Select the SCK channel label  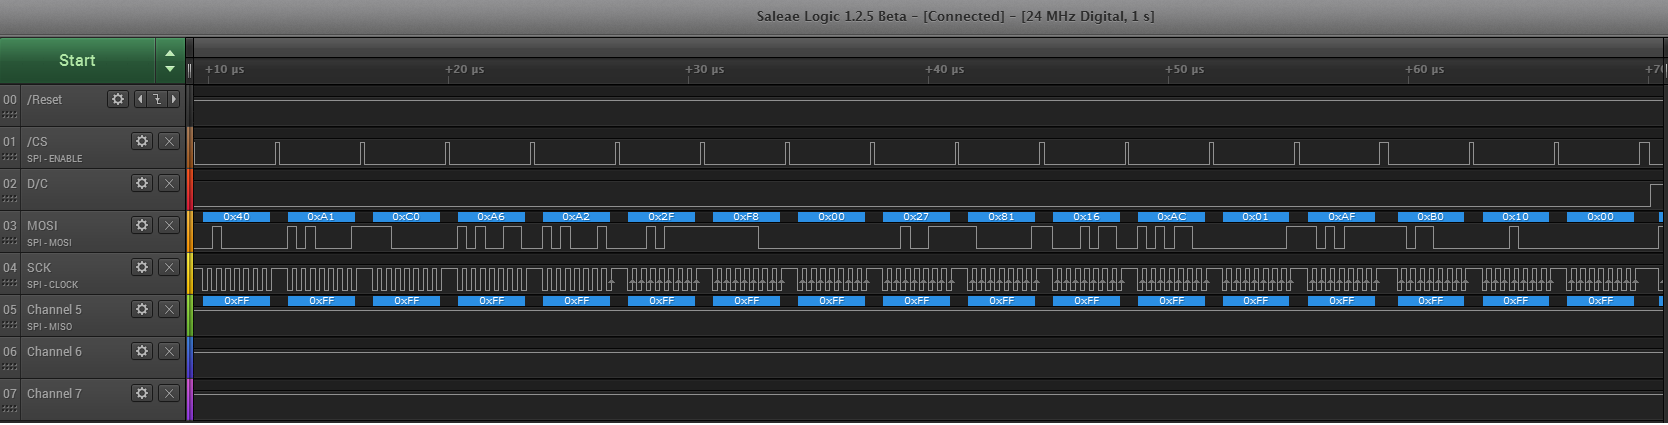click(39, 268)
